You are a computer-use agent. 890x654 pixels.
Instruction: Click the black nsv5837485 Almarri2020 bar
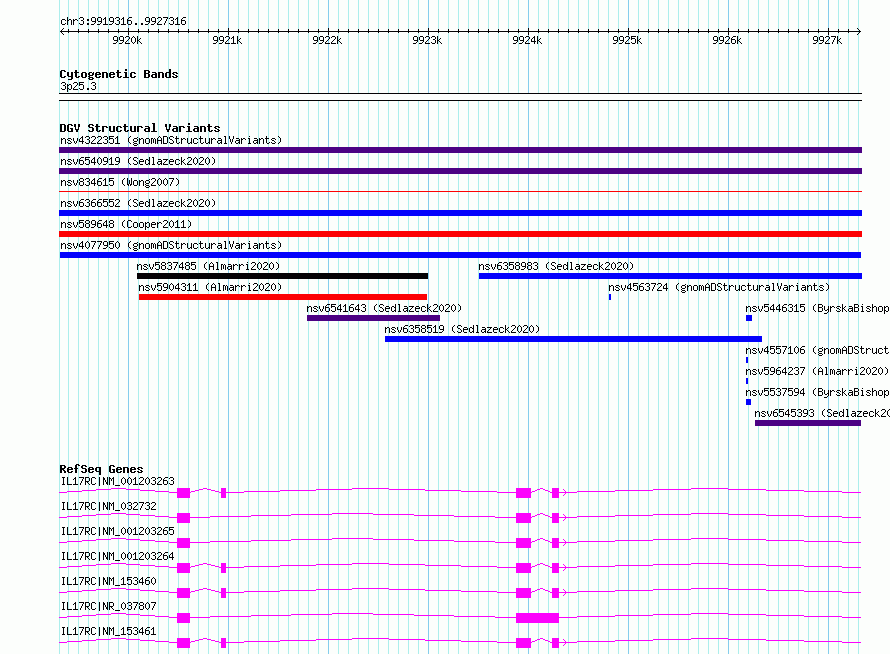click(x=282, y=276)
